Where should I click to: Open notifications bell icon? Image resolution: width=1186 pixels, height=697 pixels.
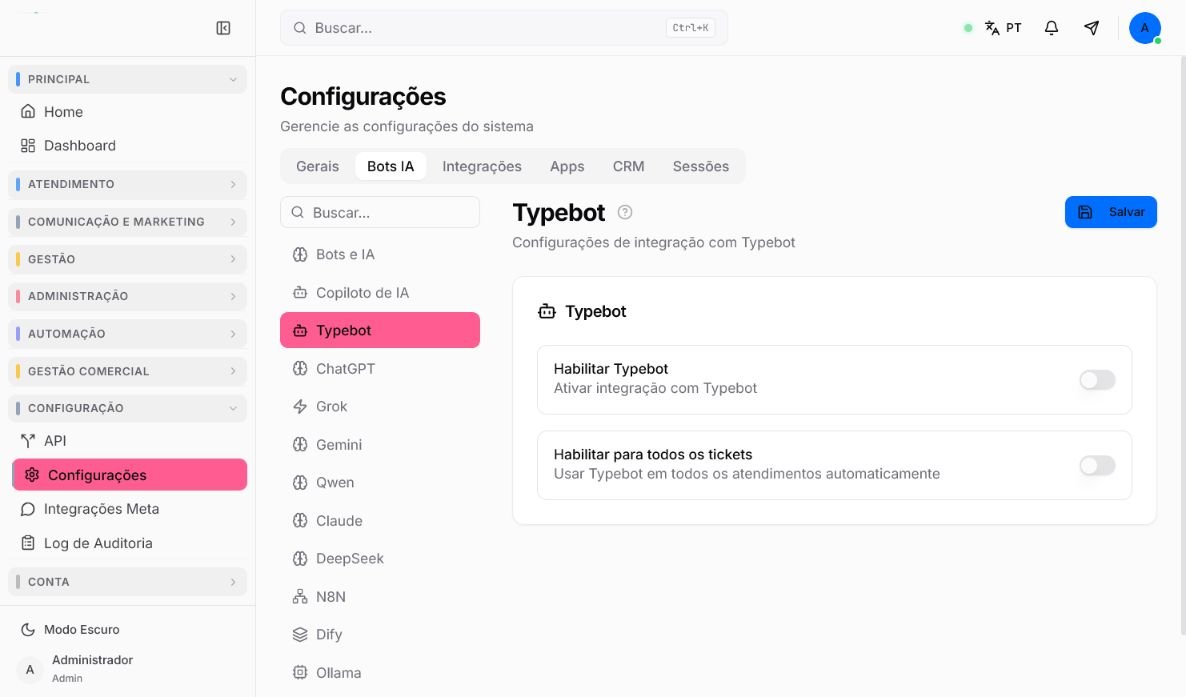(1051, 28)
